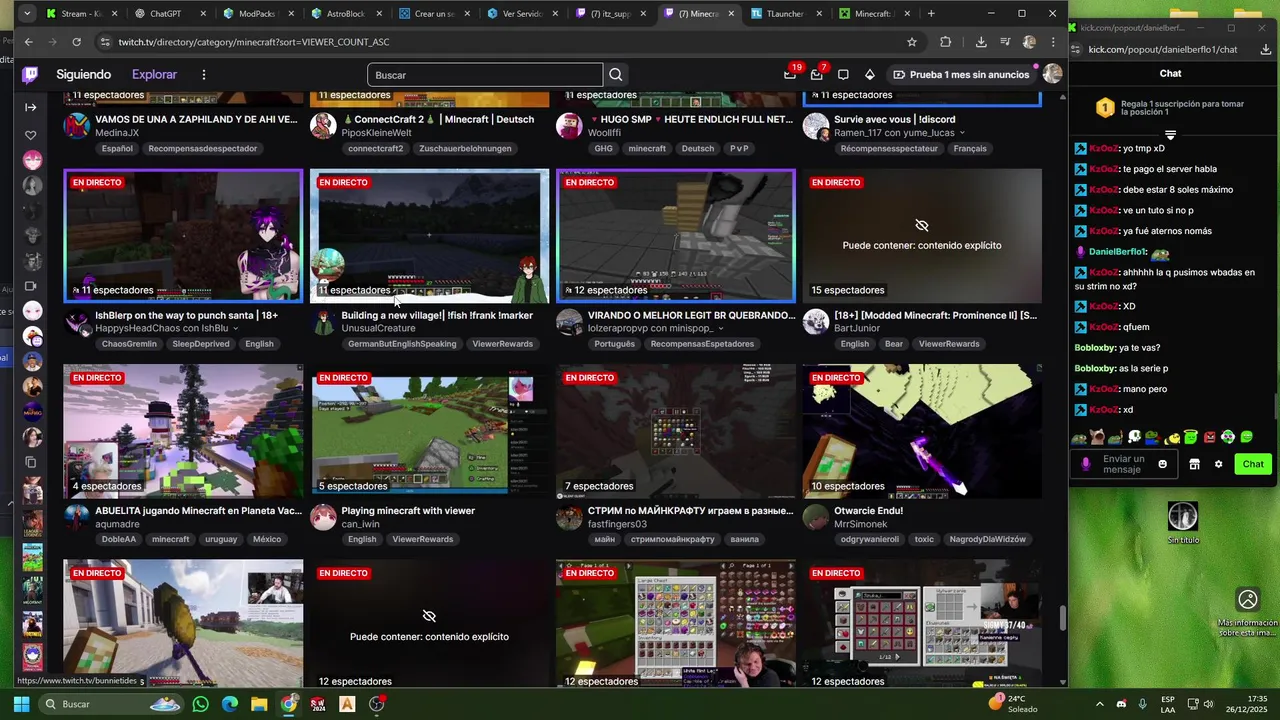Expand HappysHeadChaos con IshBlu chevron
The width and height of the screenshot is (1280, 720).
click(x=236, y=328)
